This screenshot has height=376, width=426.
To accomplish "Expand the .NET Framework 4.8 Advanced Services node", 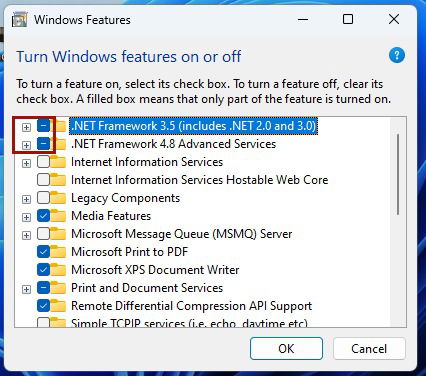I will click(x=26, y=145).
